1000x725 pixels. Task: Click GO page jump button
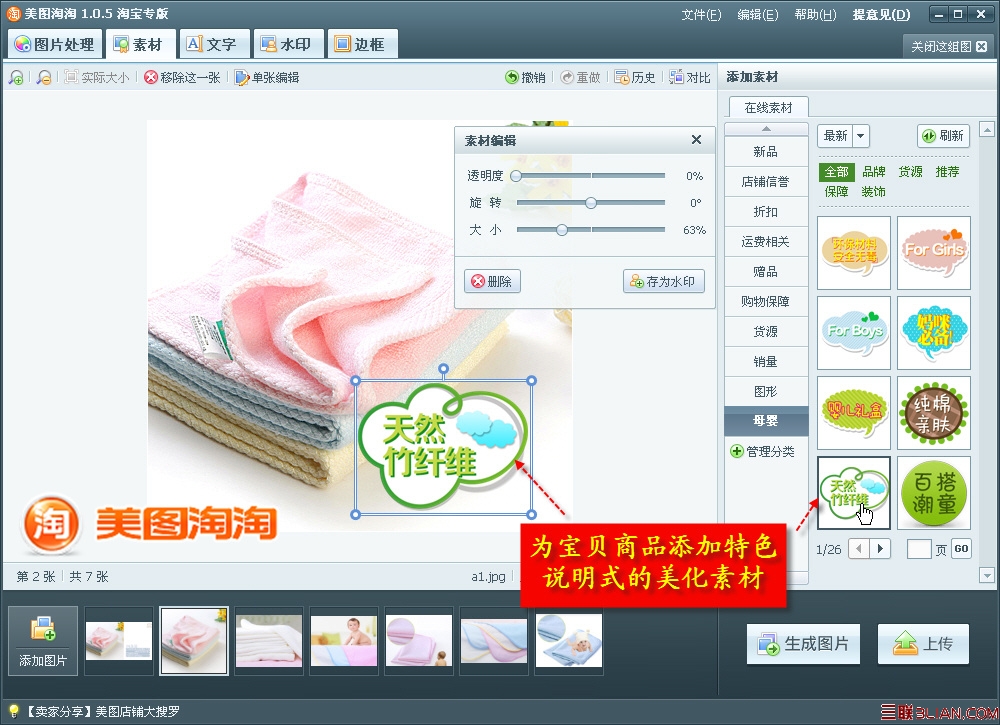click(x=961, y=548)
